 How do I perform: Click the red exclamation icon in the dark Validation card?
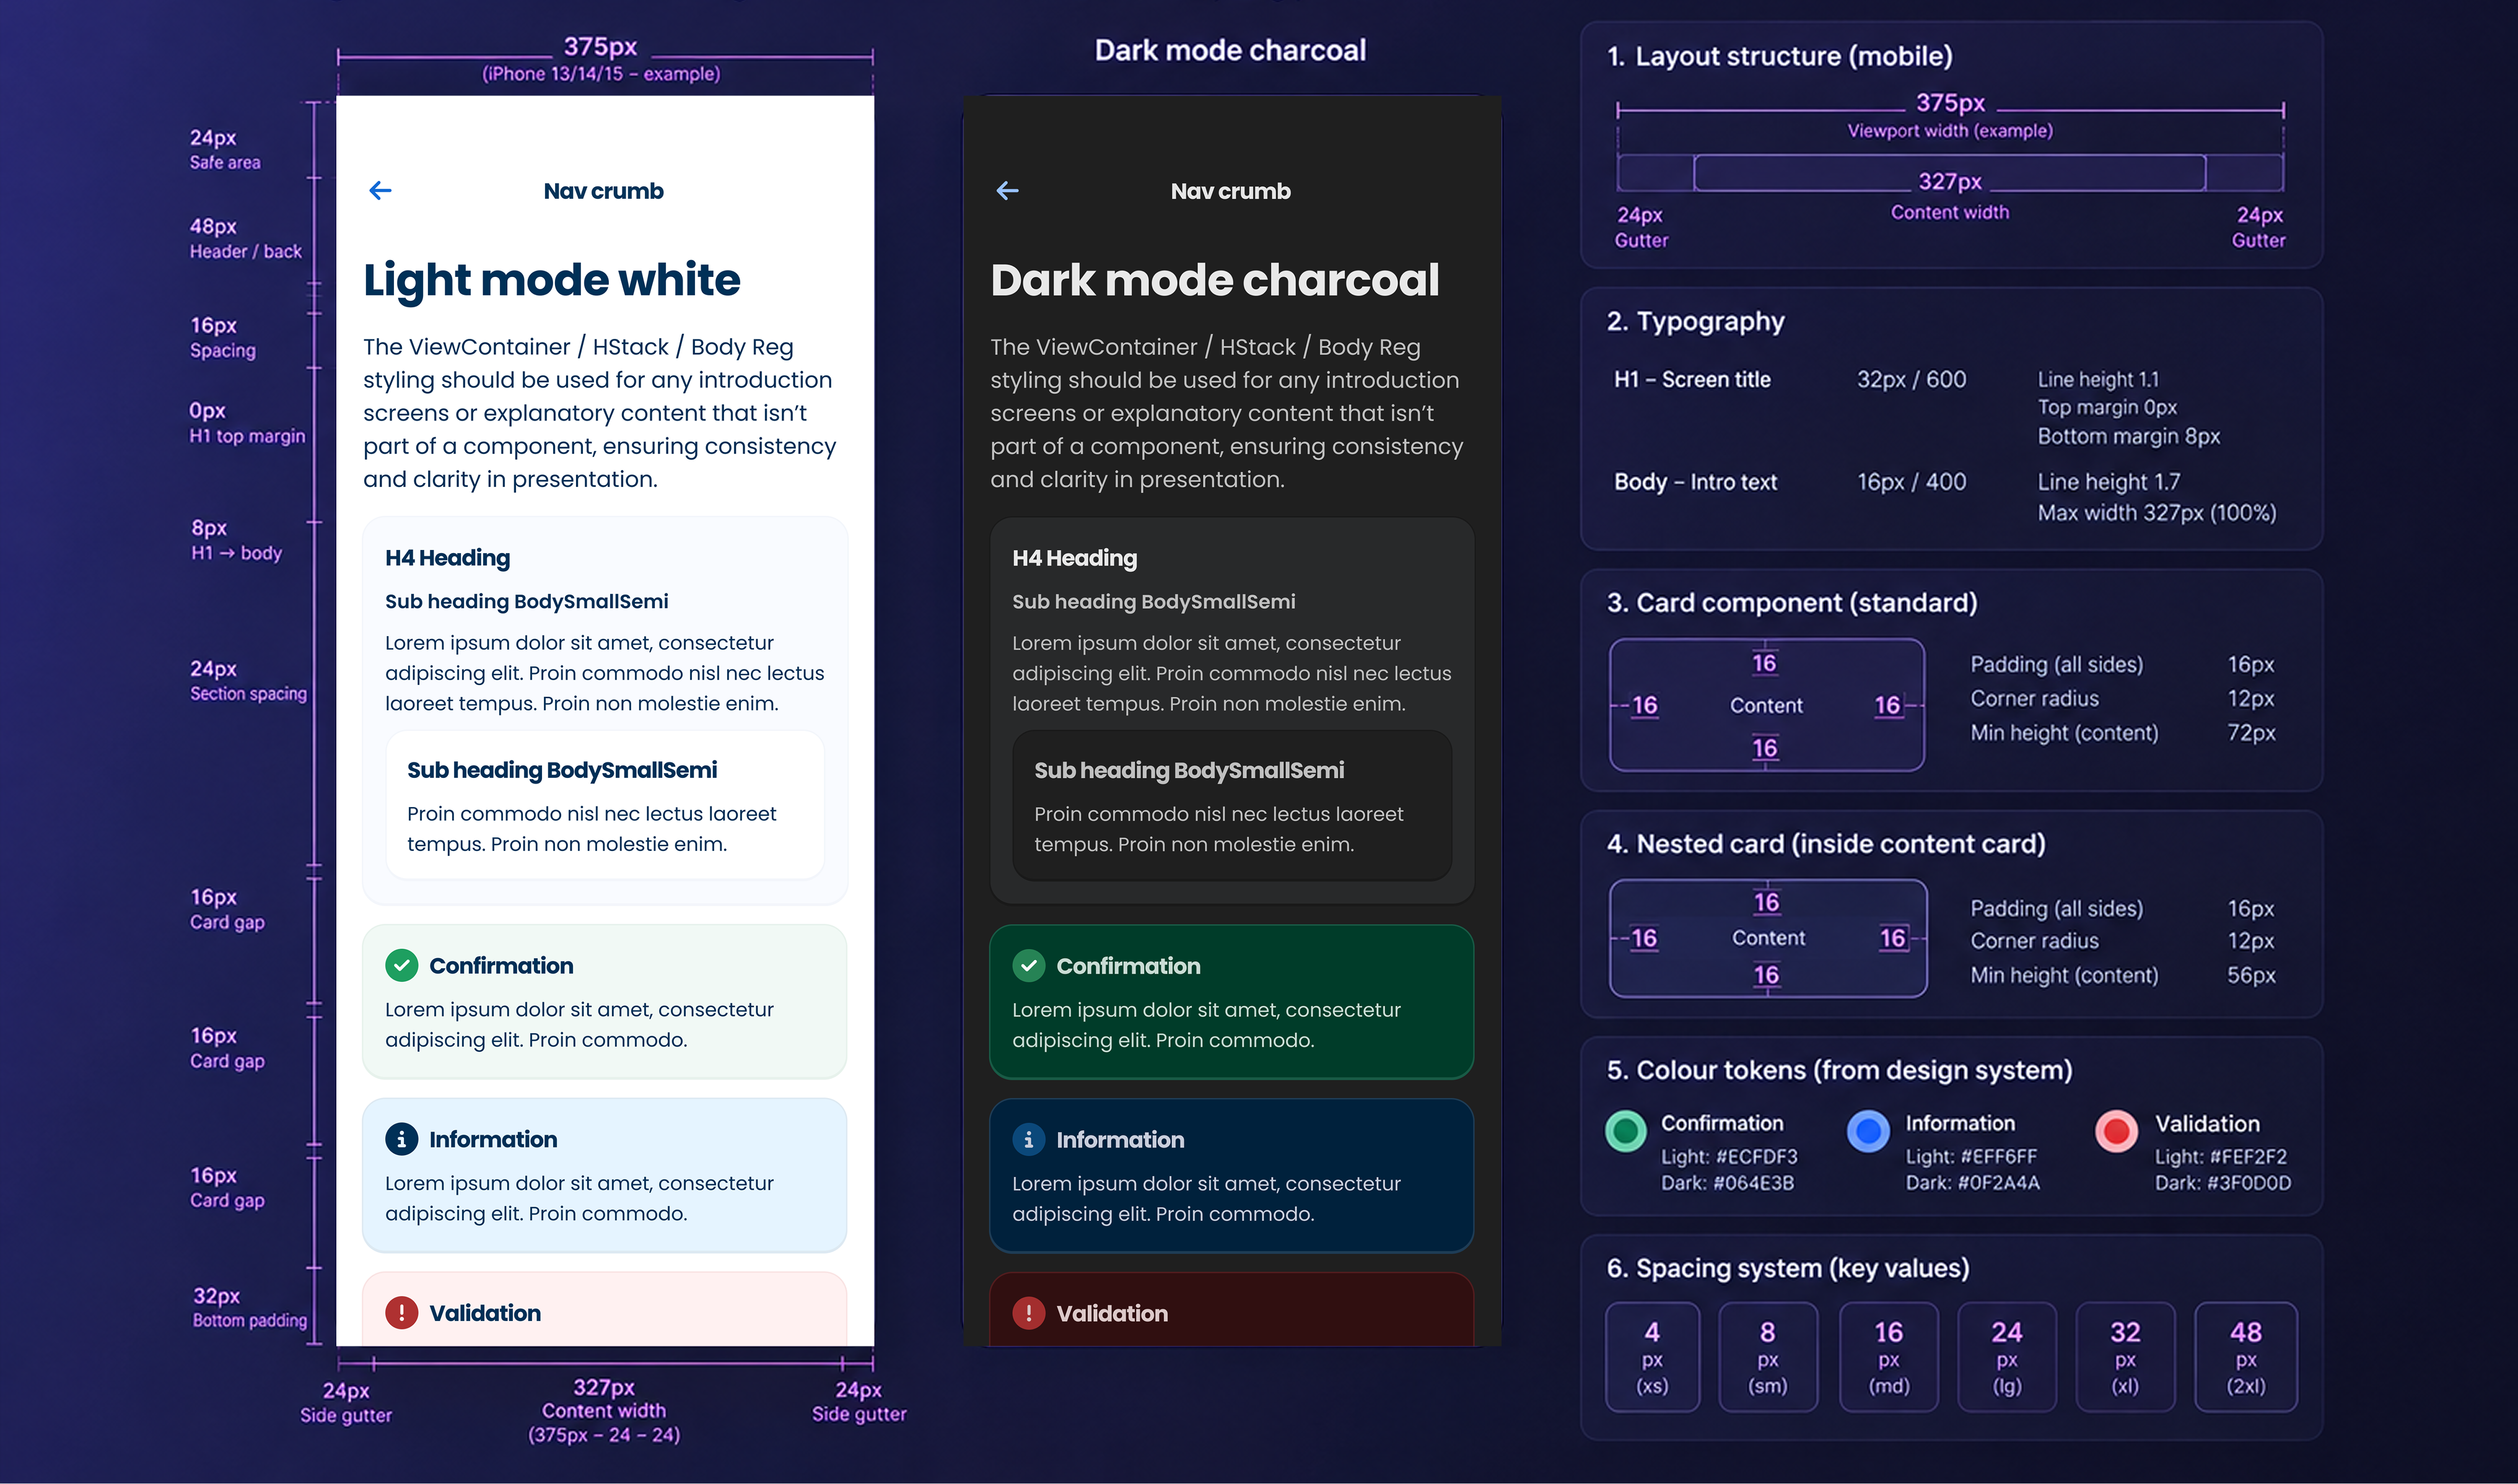(x=1028, y=1312)
